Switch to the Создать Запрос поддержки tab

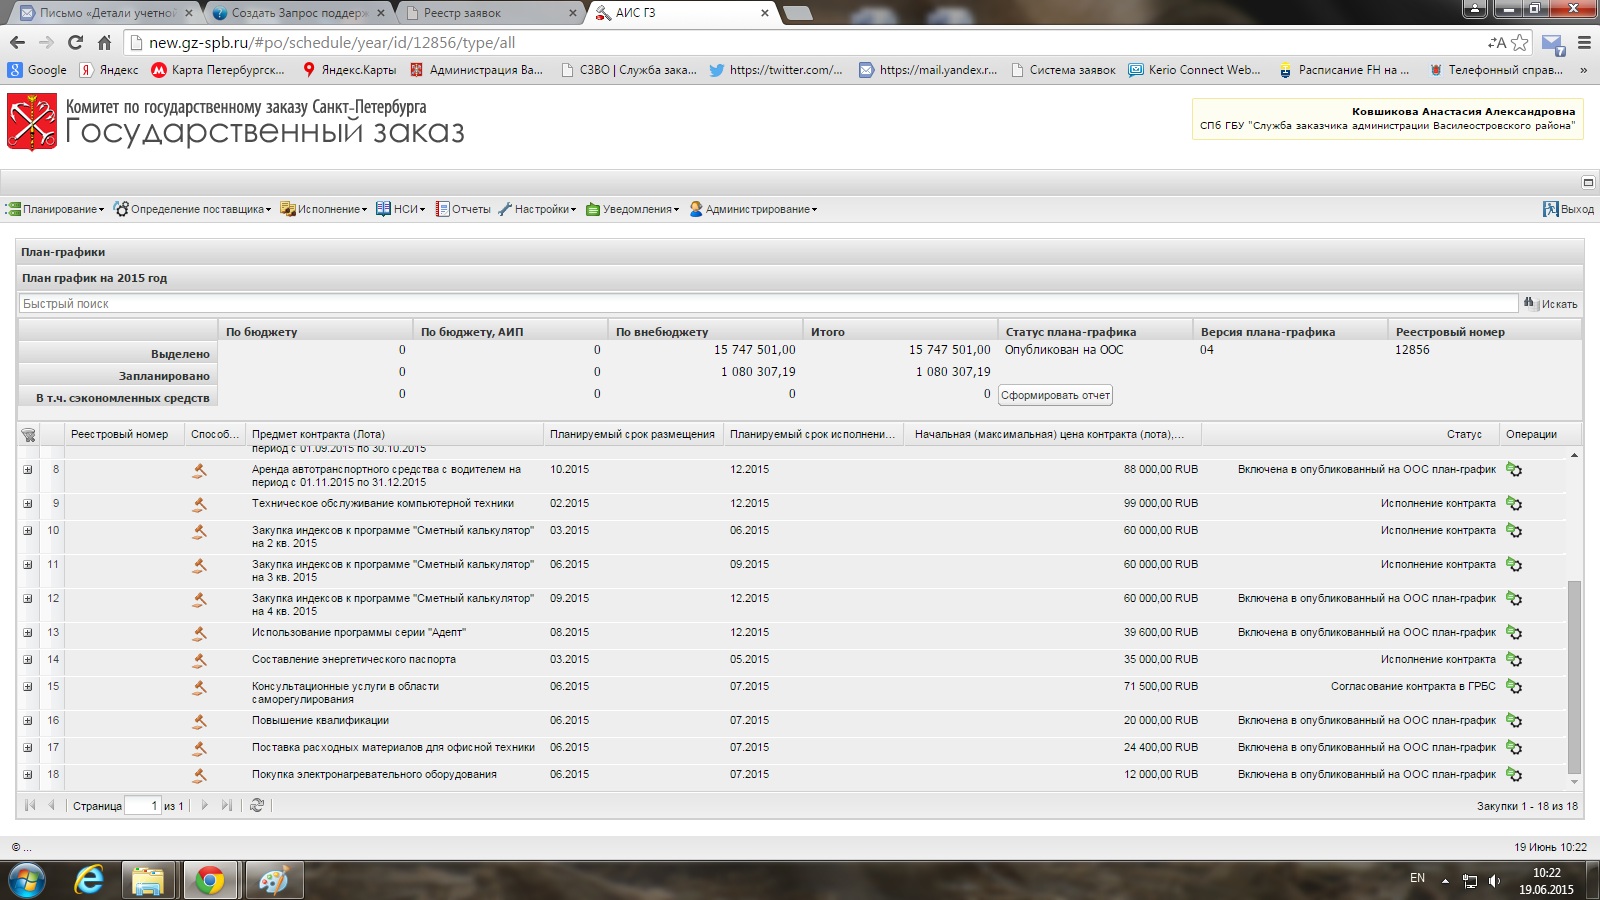click(298, 13)
